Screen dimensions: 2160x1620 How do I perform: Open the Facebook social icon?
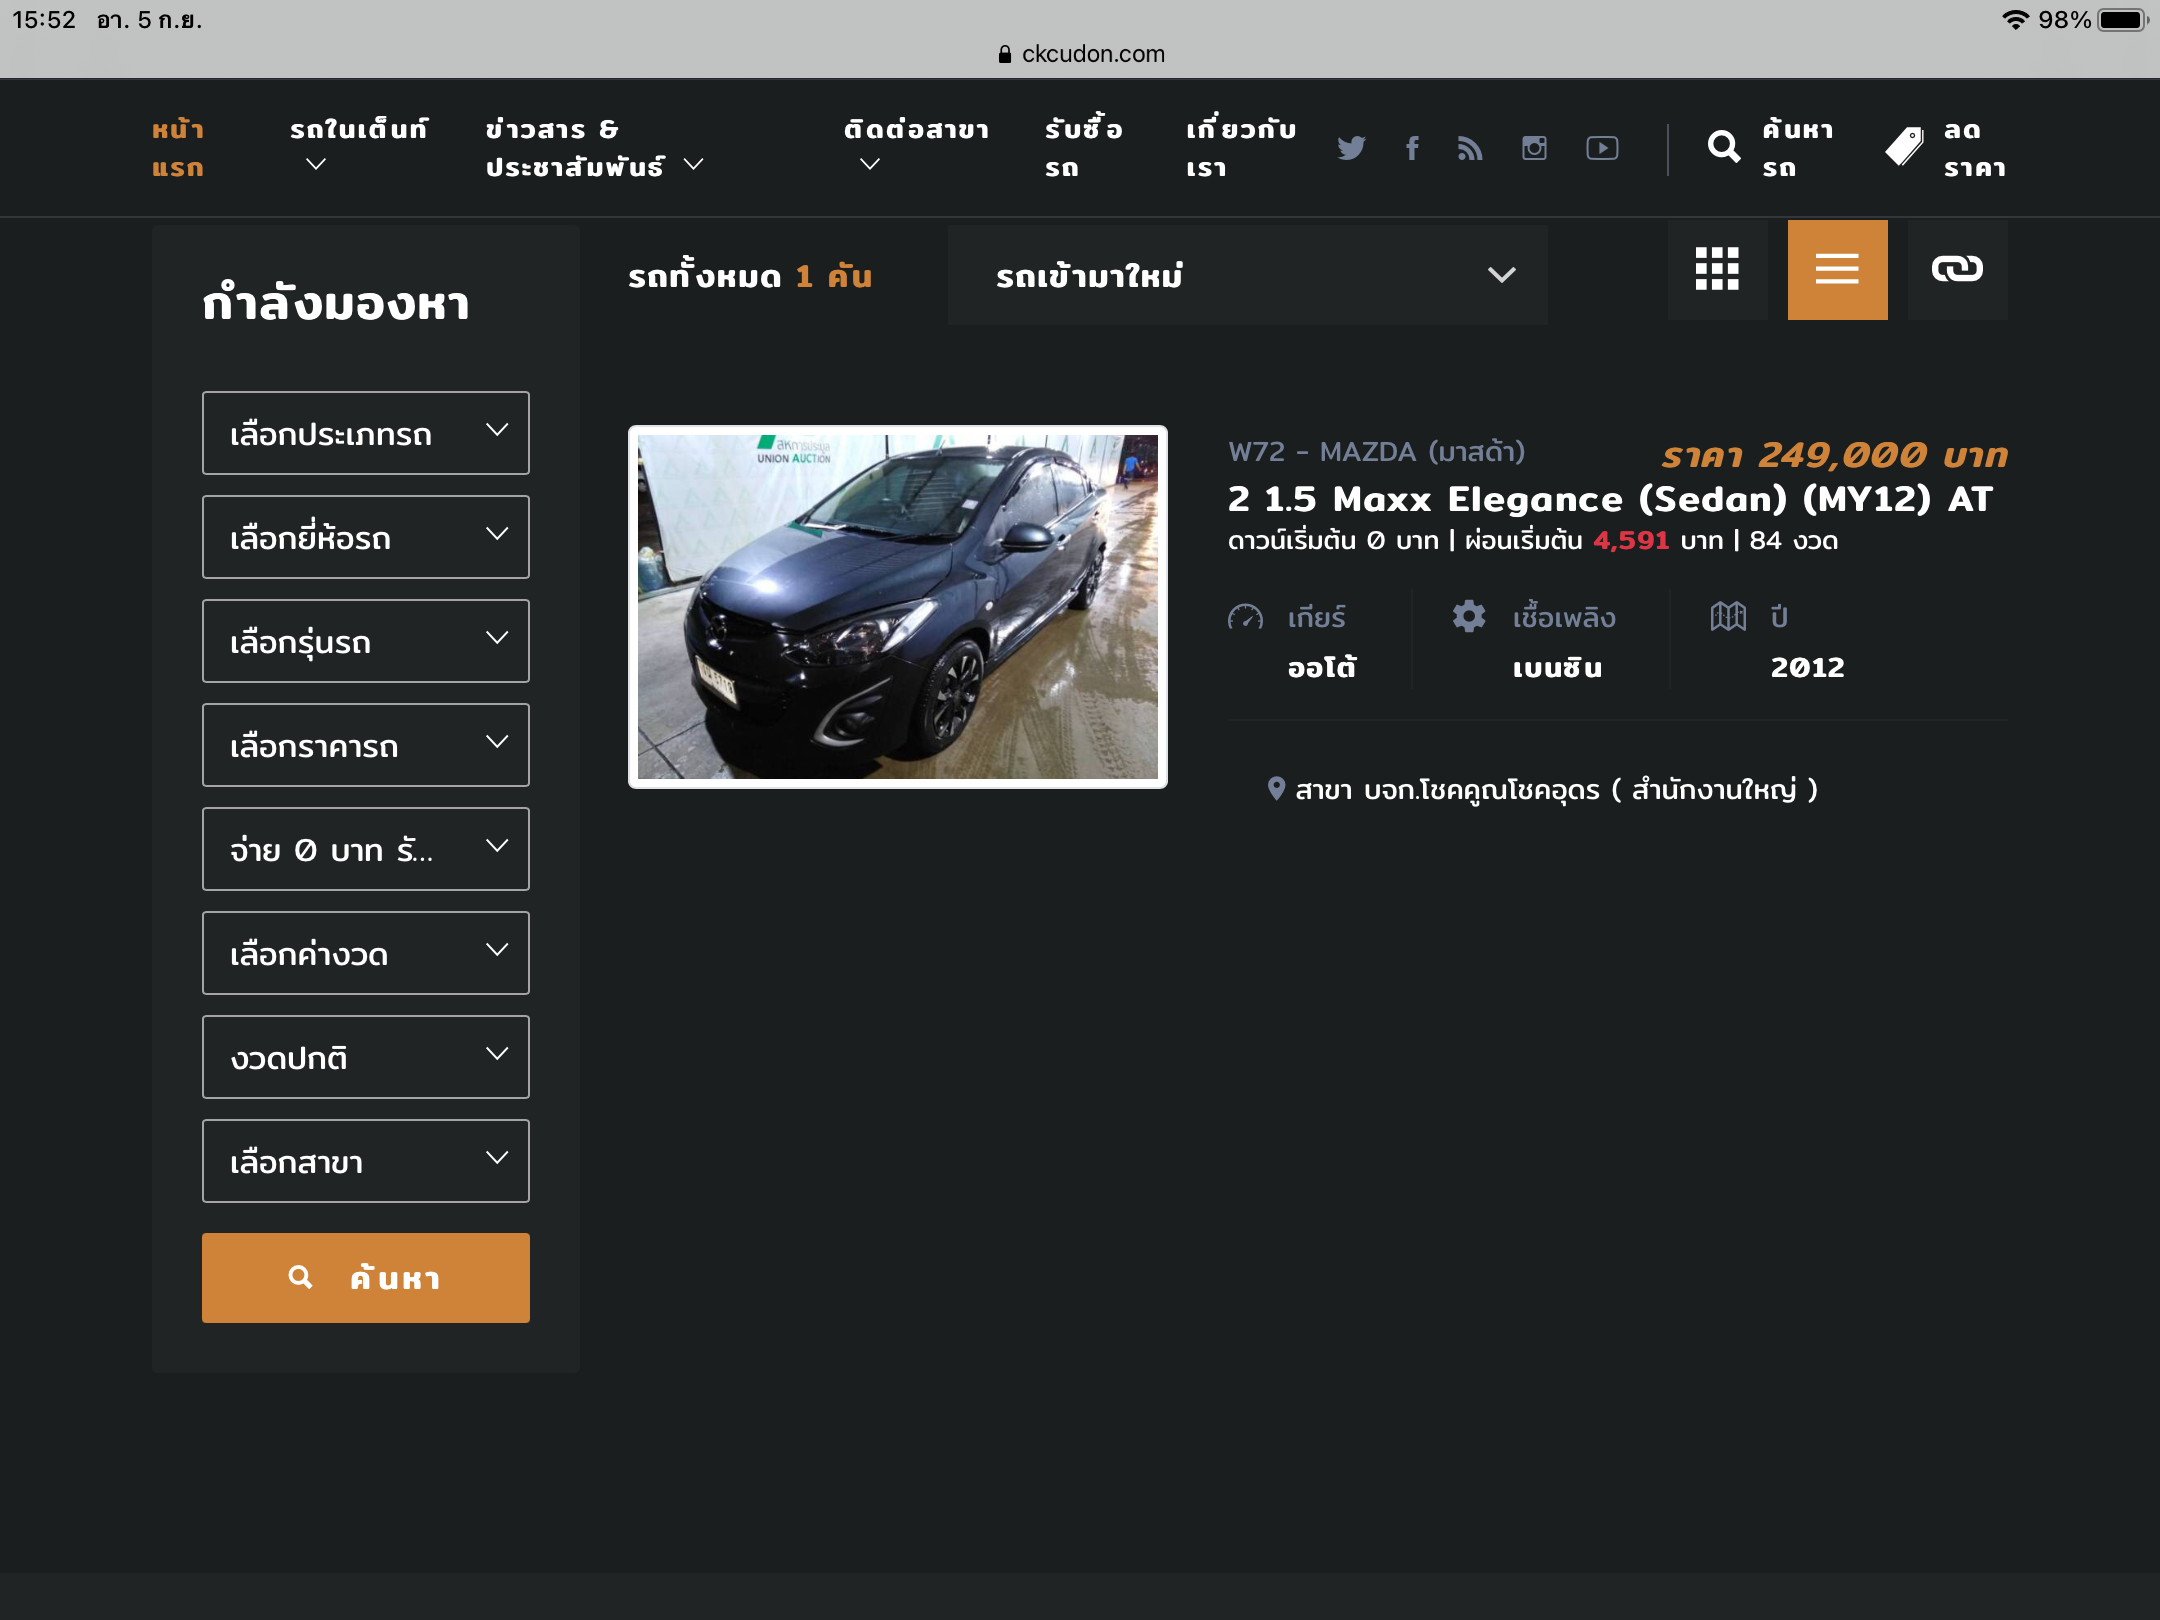click(1412, 148)
